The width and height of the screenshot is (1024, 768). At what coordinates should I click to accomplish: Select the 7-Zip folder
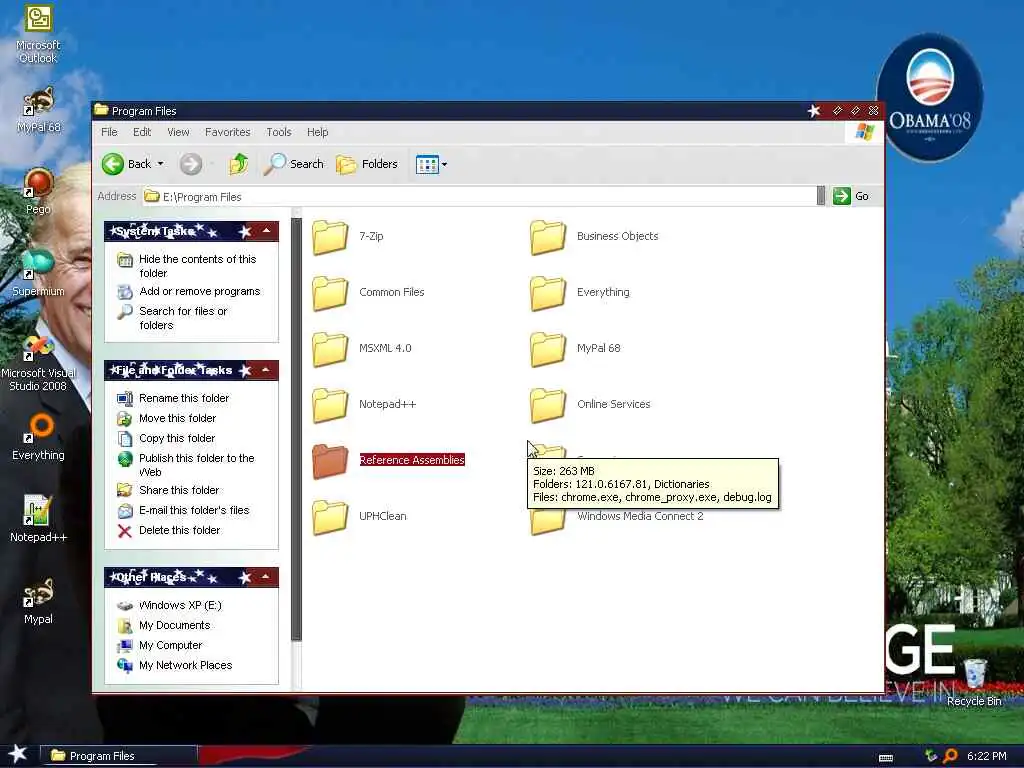347,236
